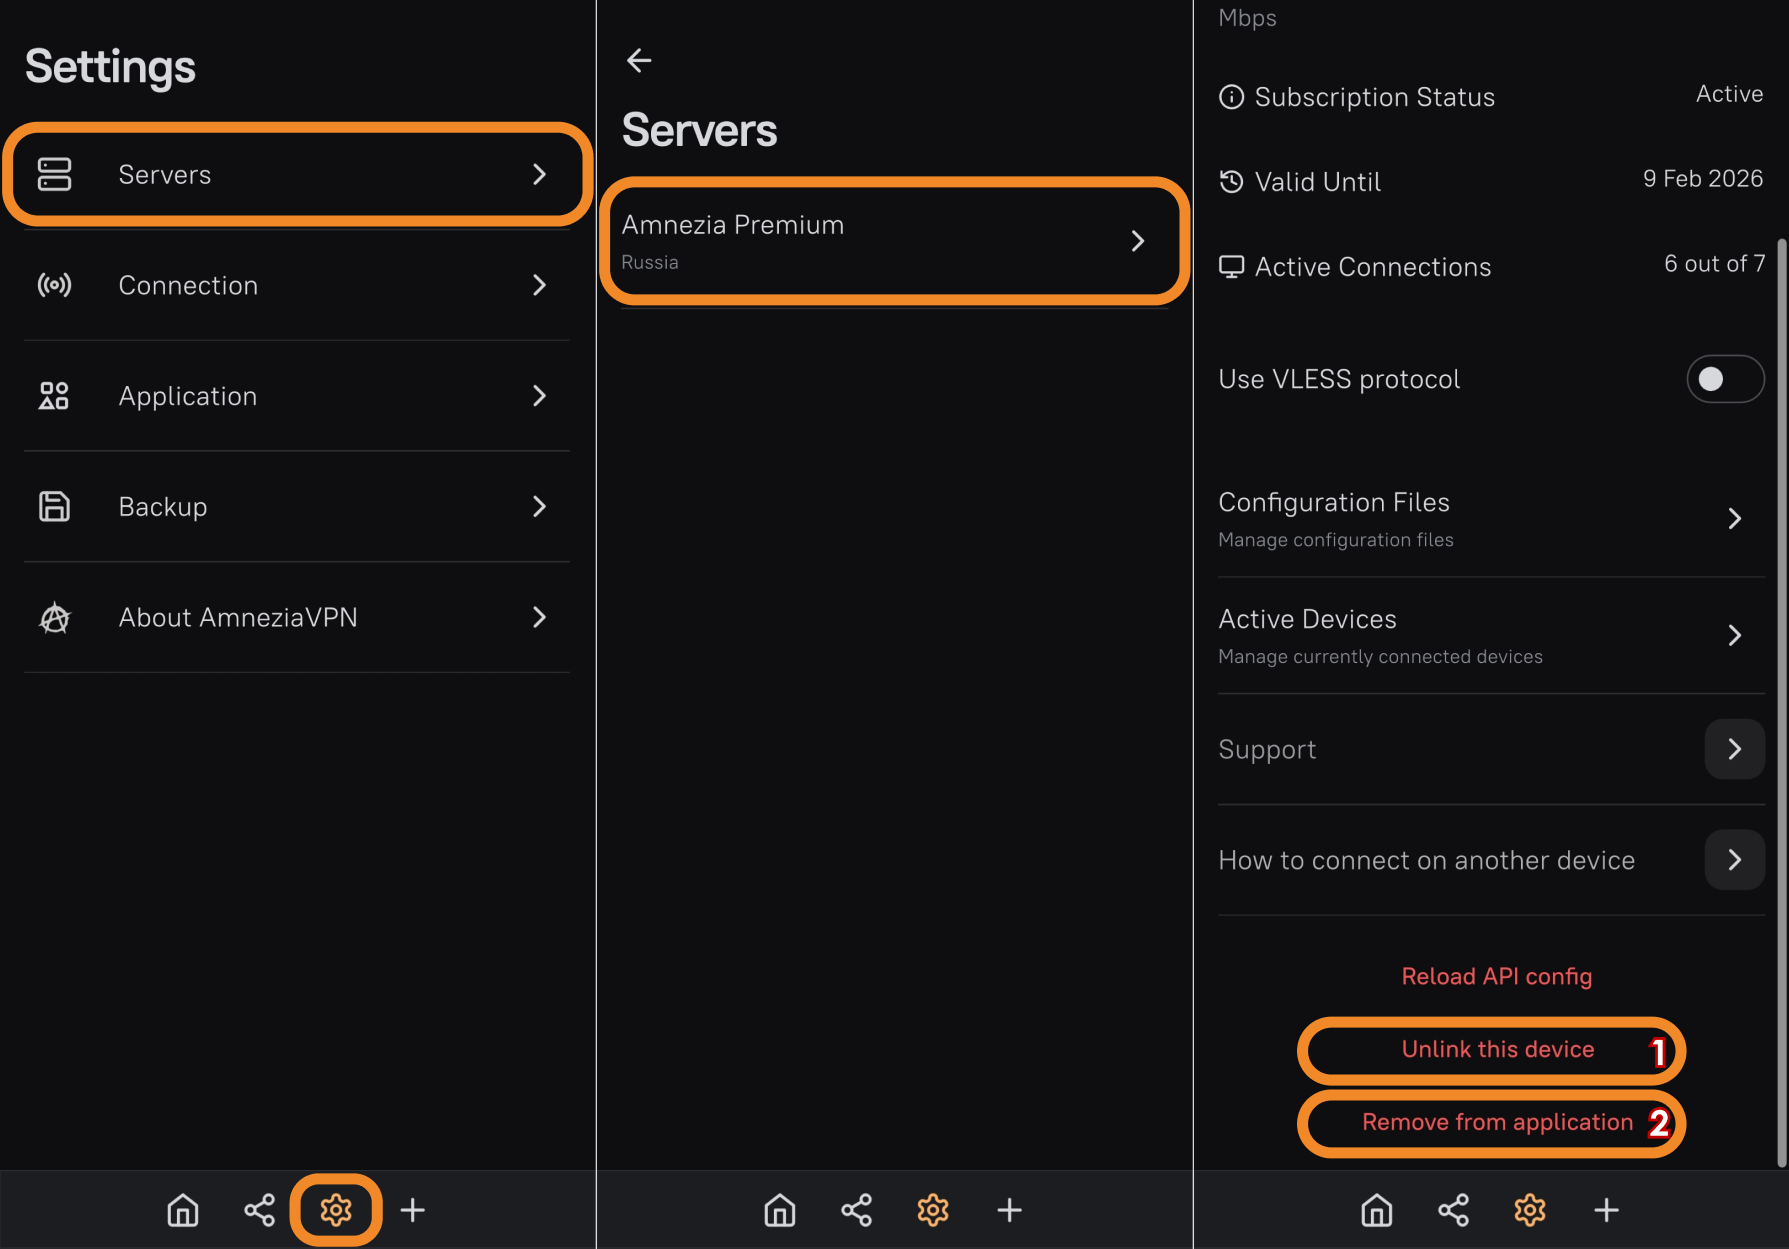Image resolution: width=1789 pixels, height=1249 pixels.
Task: Toggle the Use VLESS protocol switch
Action: 1724,379
